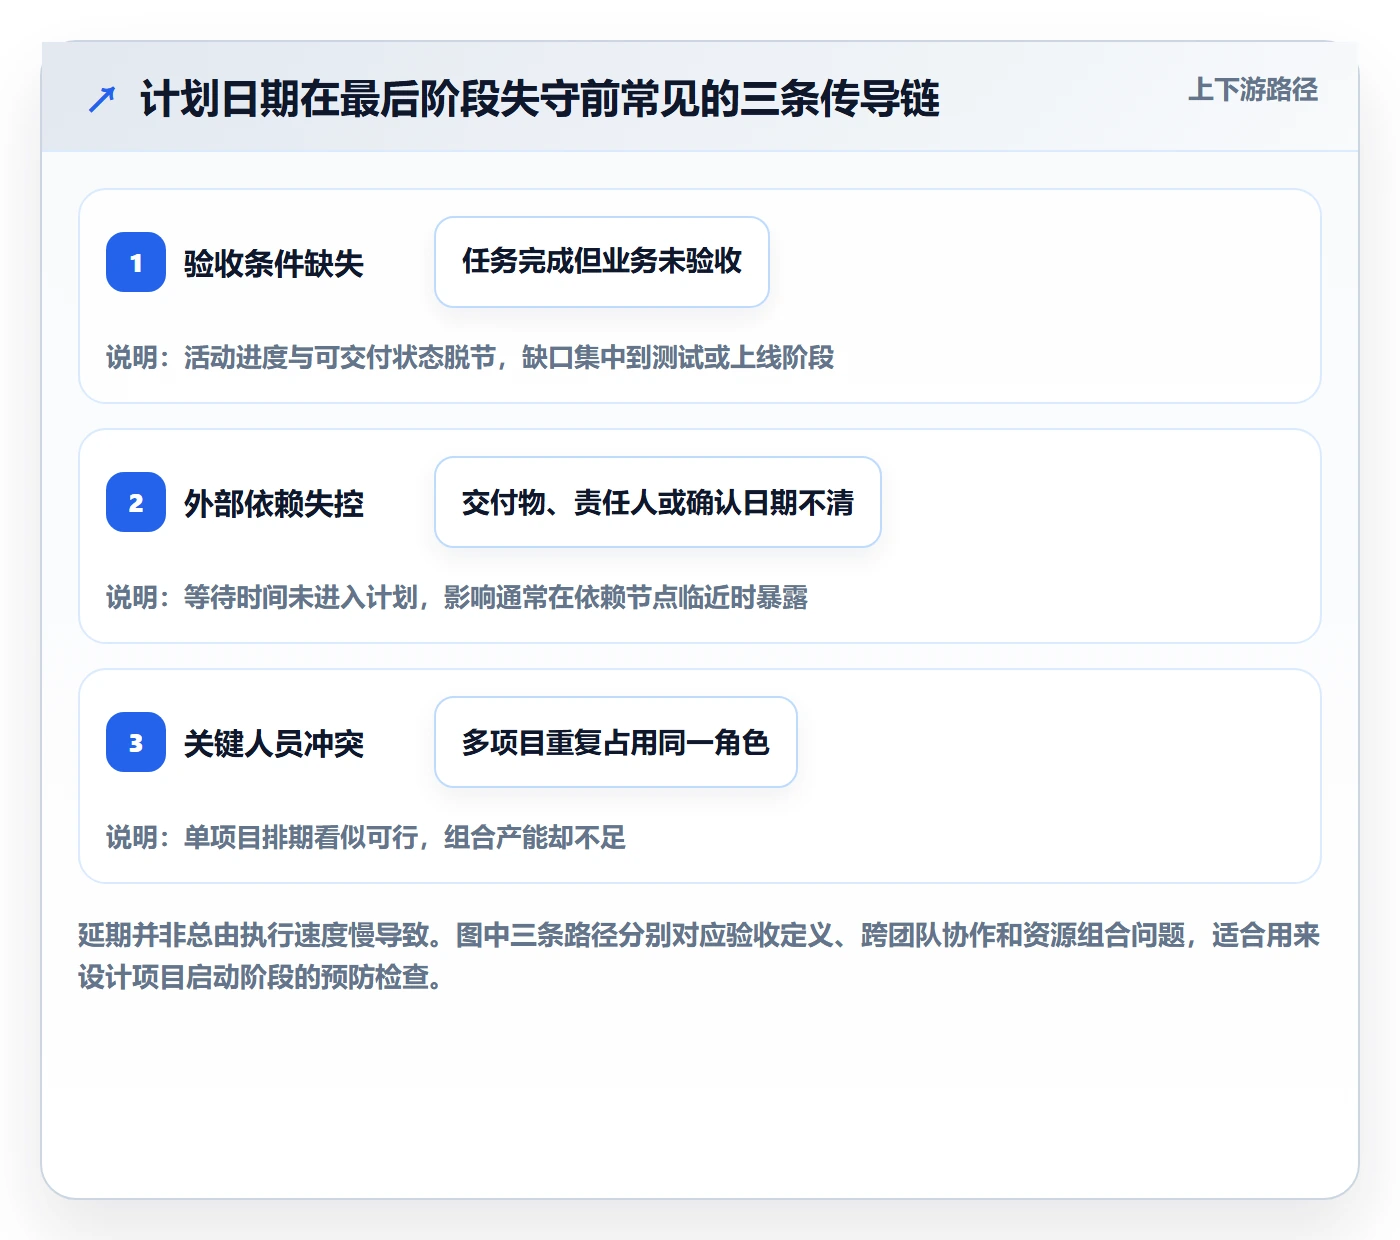Click the title 计划日期在最后阶段失守前常见的三条传导链
The width and height of the screenshot is (1400, 1240).
pos(540,99)
